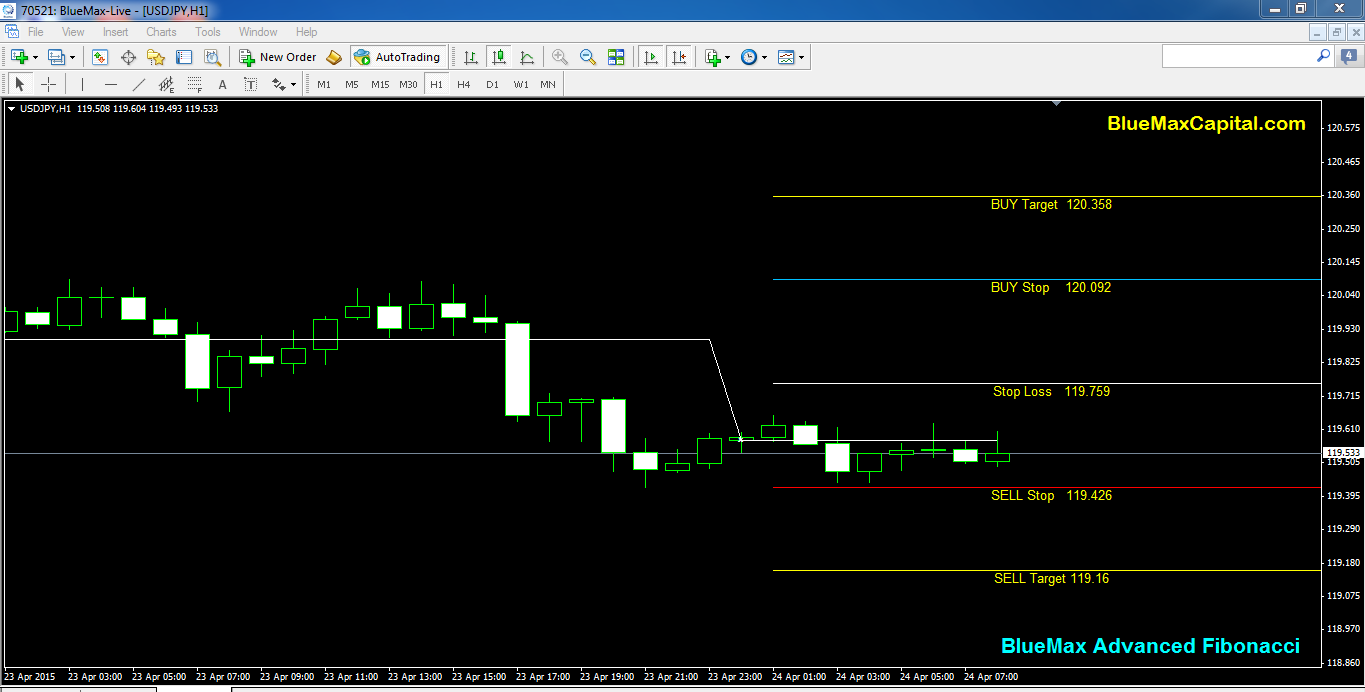Switch to the M15 timeframe
1365x692 pixels.
point(380,84)
